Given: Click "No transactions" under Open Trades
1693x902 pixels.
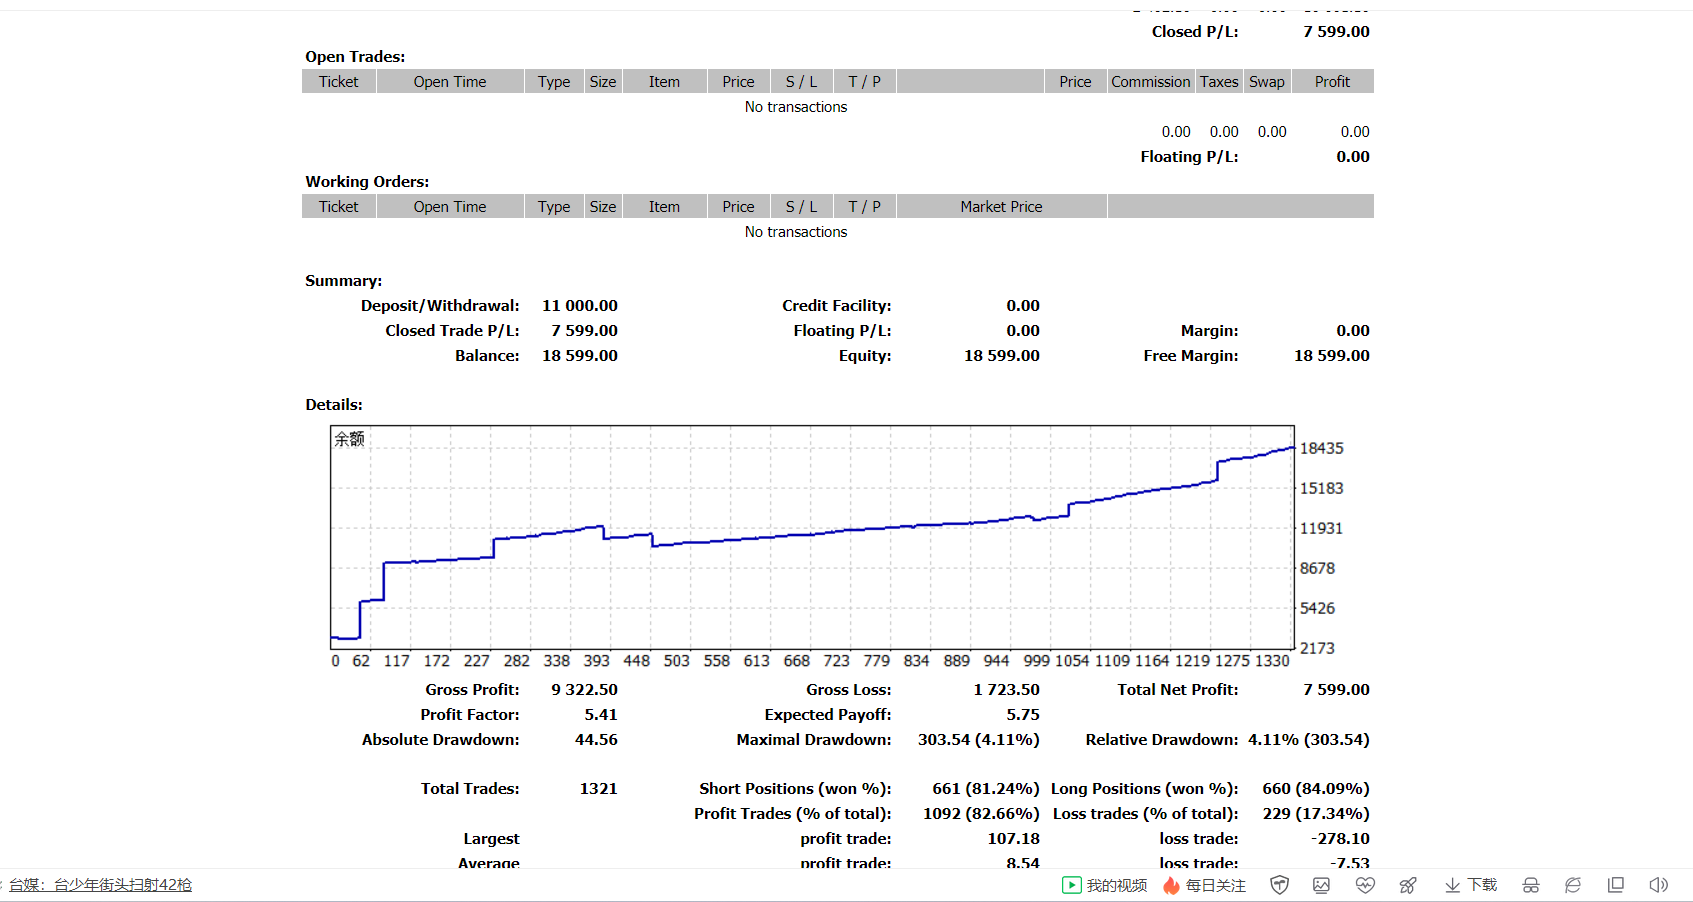Looking at the screenshot, I should point(796,107).
